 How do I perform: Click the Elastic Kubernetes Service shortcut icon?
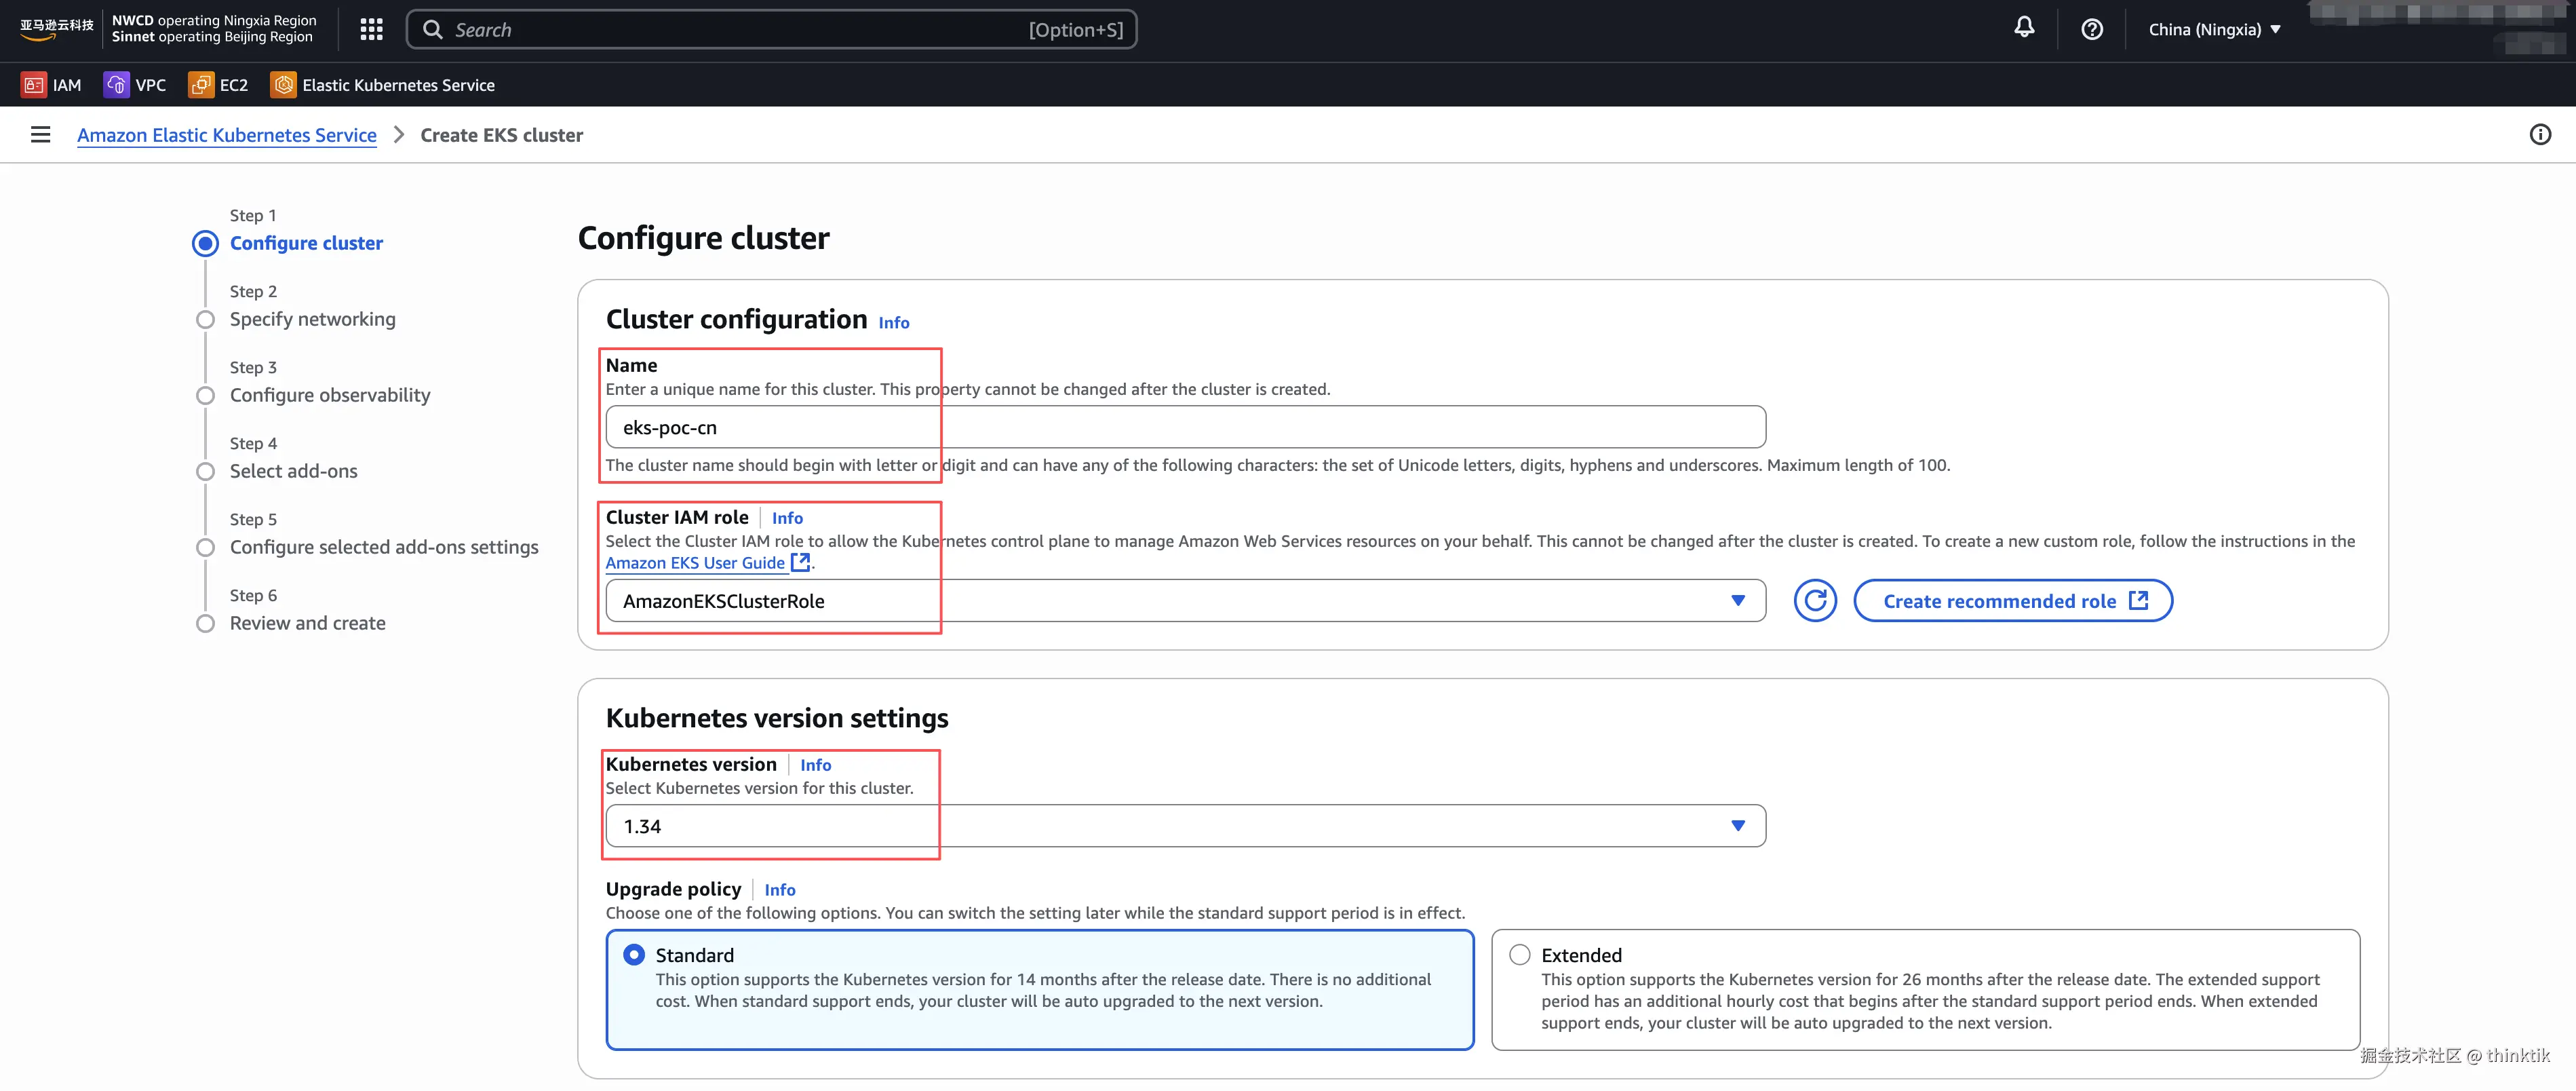pyautogui.click(x=284, y=85)
